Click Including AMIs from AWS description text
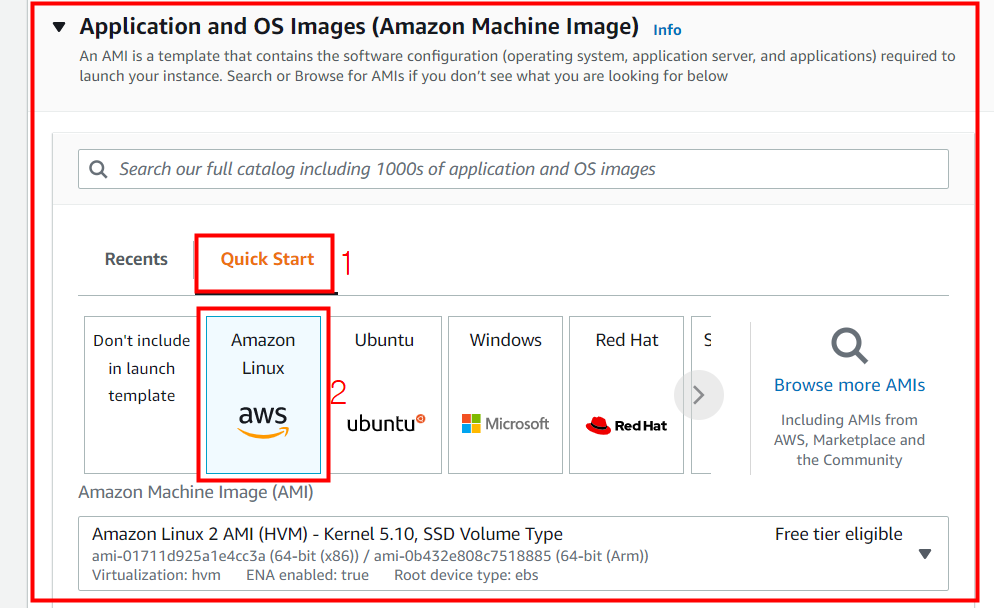The image size is (994, 608). 849,440
